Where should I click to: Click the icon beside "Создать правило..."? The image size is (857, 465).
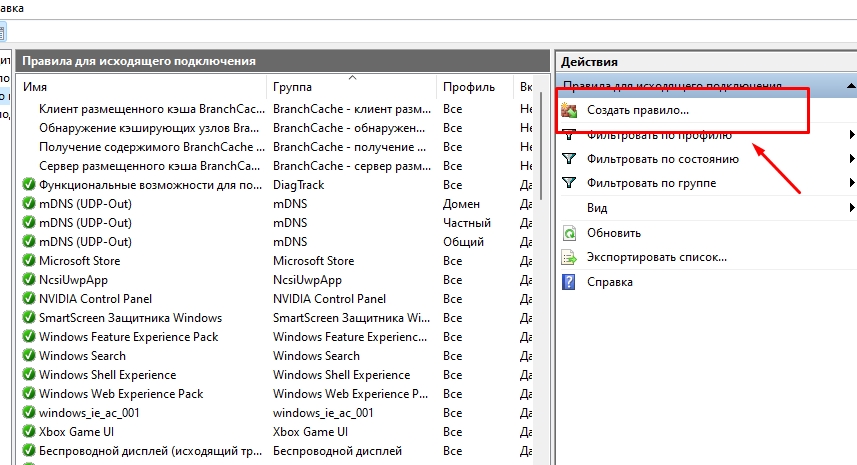click(570, 110)
